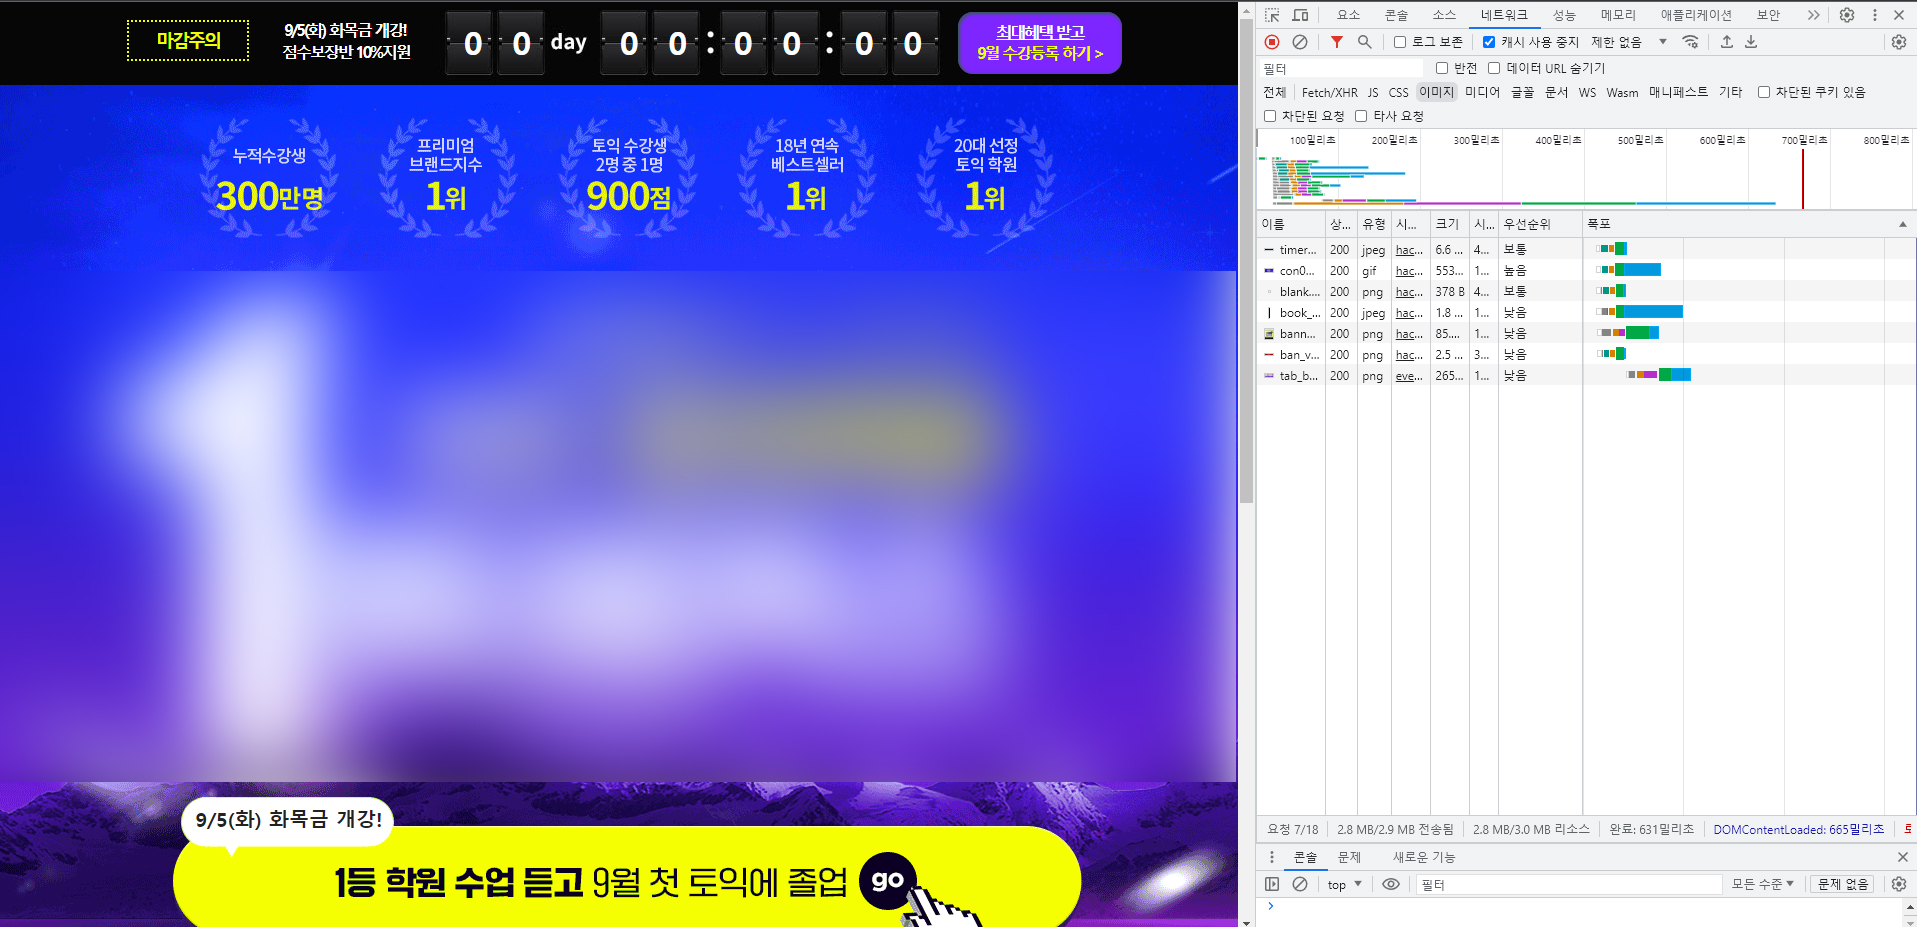
Task: Filter requests by CSS type
Action: tap(1398, 92)
